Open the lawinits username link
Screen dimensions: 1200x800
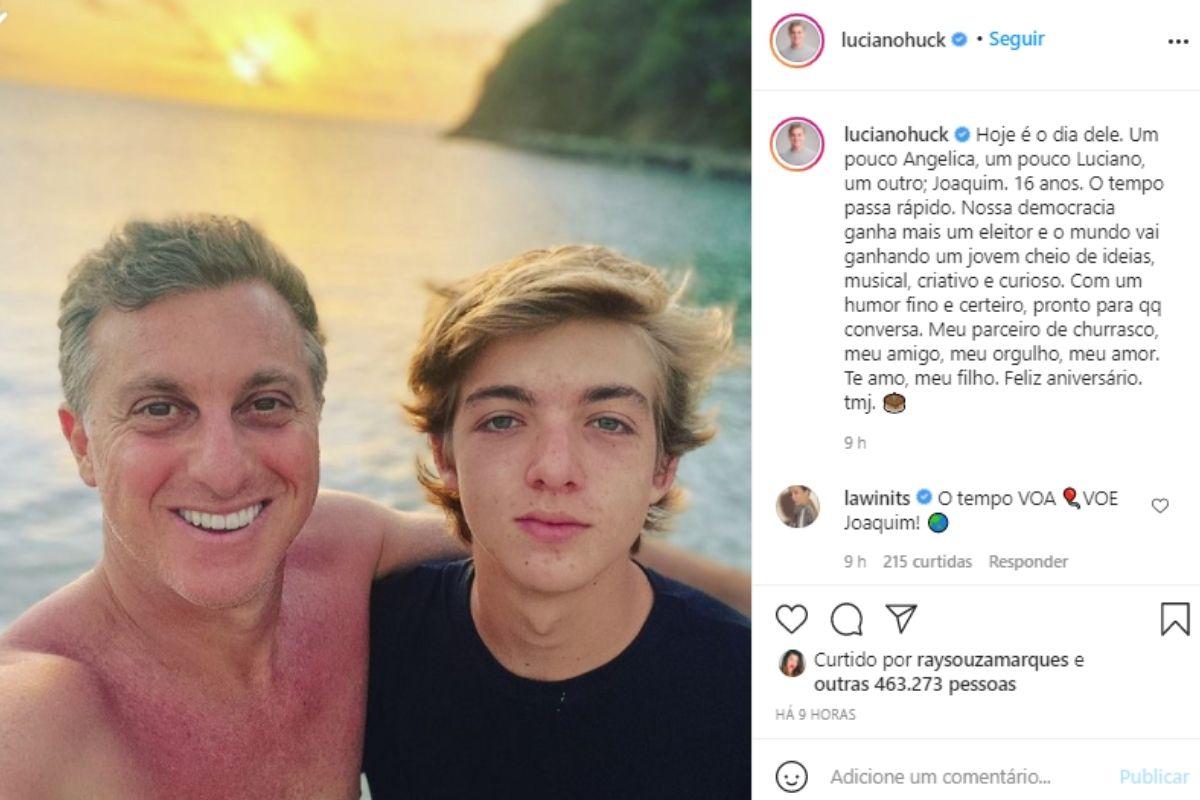(877, 498)
